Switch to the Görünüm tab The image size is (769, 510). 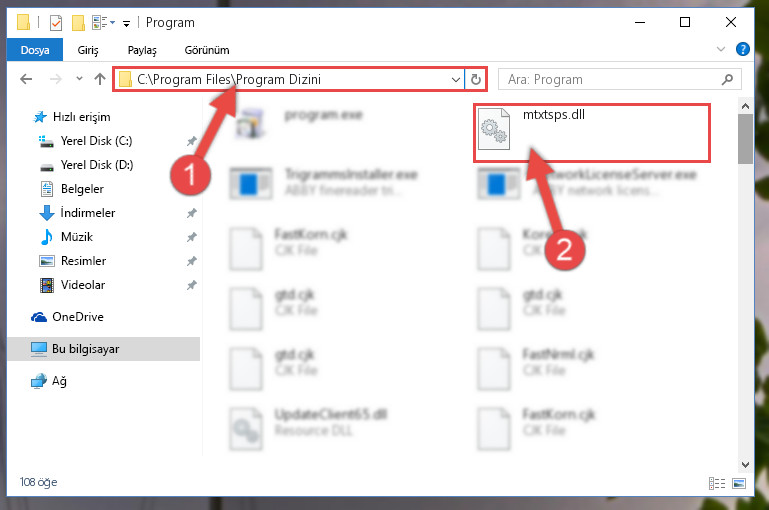tap(206, 50)
